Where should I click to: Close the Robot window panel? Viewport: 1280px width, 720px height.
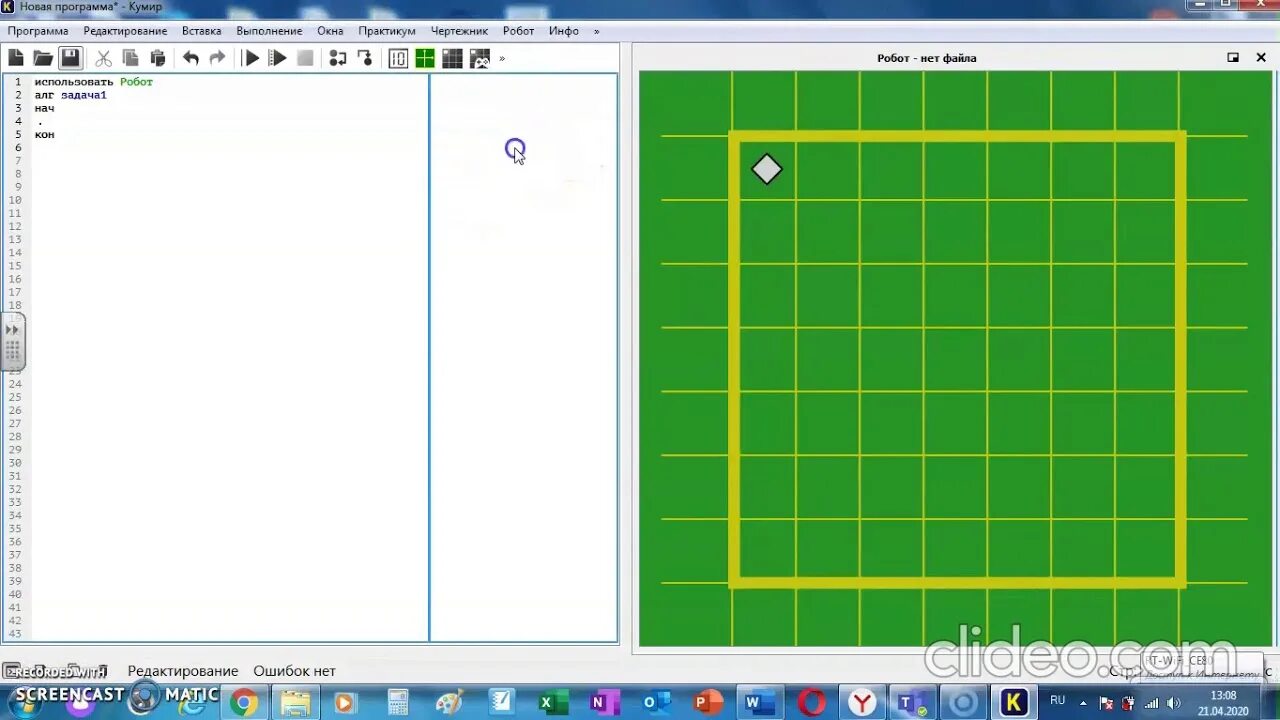pyautogui.click(x=1261, y=58)
